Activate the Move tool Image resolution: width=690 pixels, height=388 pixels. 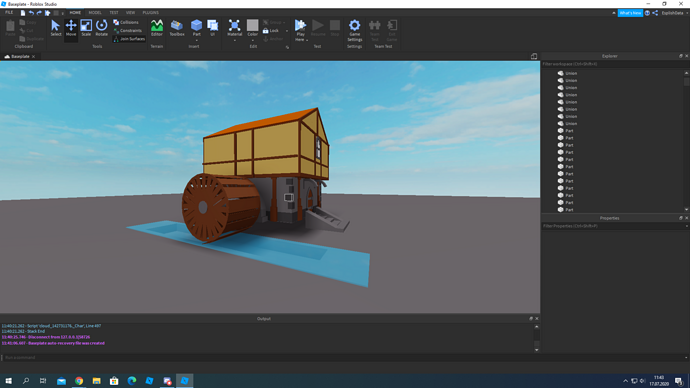pyautogui.click(x=71, y=28)
